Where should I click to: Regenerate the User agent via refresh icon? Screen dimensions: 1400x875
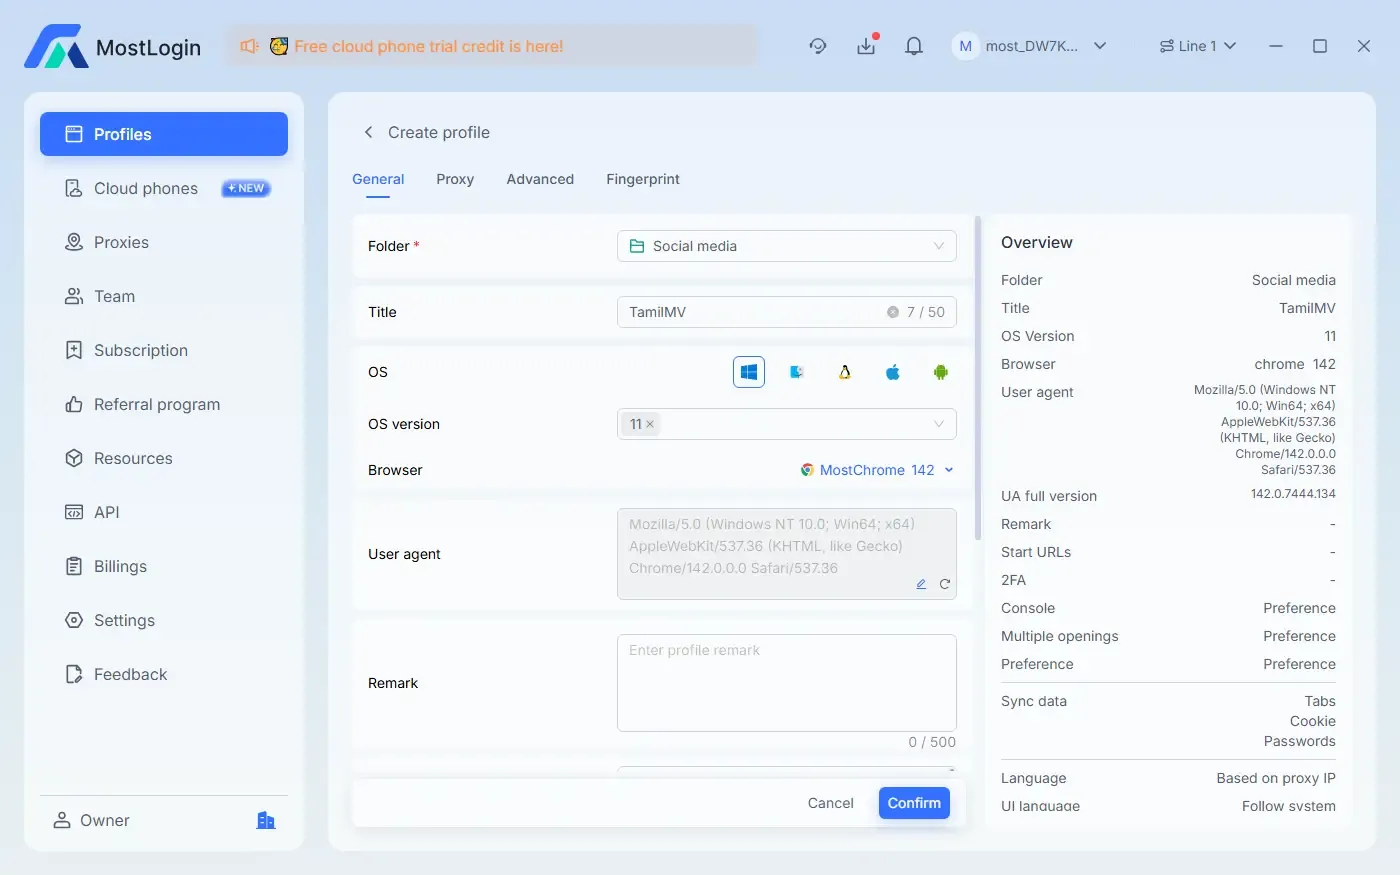point(944,583)
